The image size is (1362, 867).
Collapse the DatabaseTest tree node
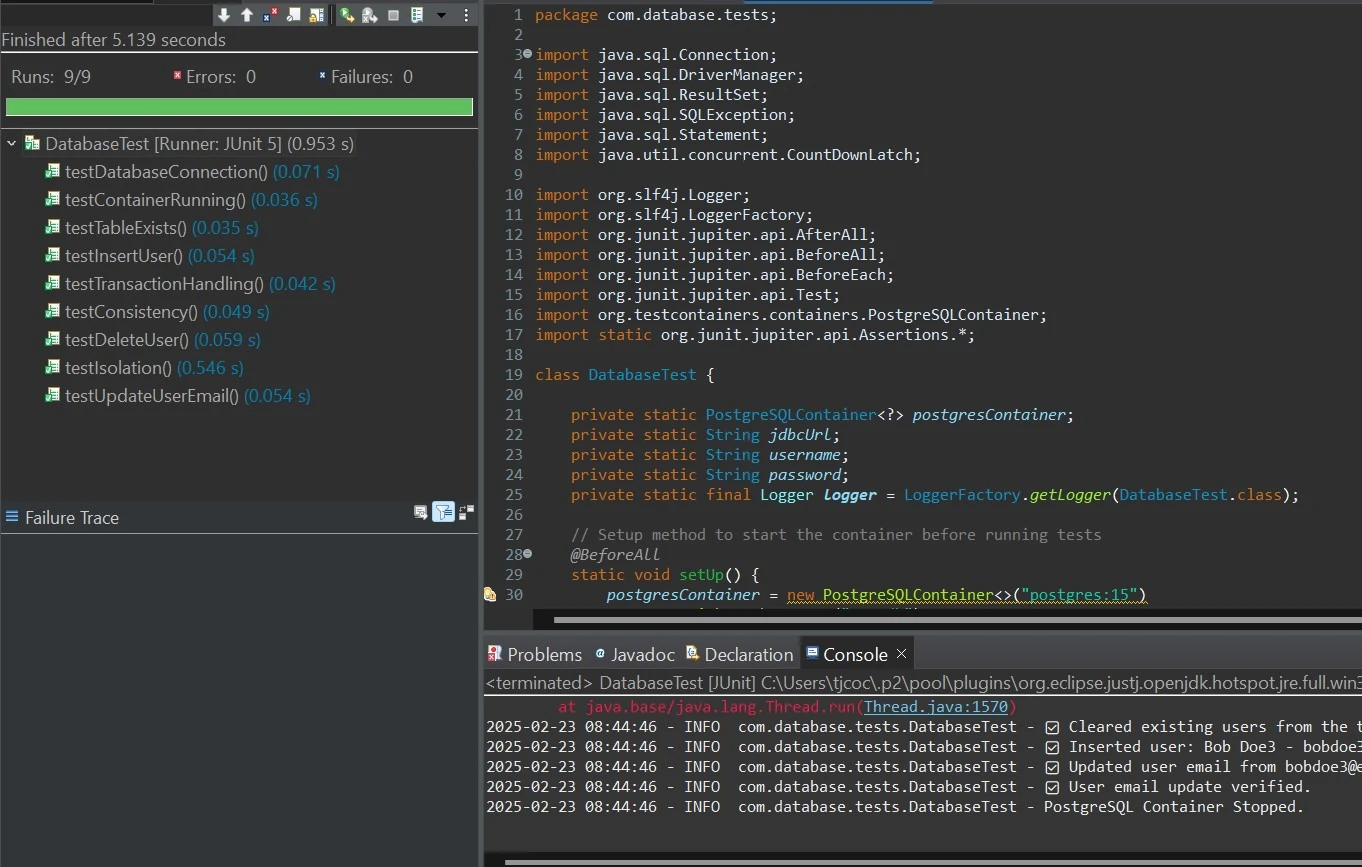(12, 144)
